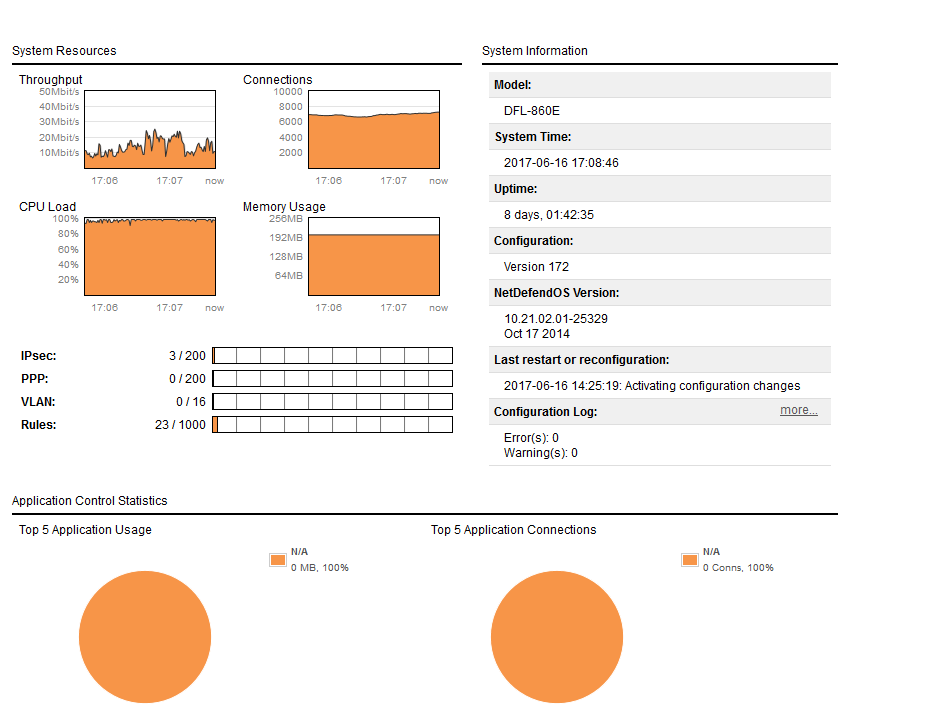Image resolution: width=932 pixels, height=715 pixels.
Task: Click the orange N/A swatch for Application Usage
Action: tap(277, 560)
